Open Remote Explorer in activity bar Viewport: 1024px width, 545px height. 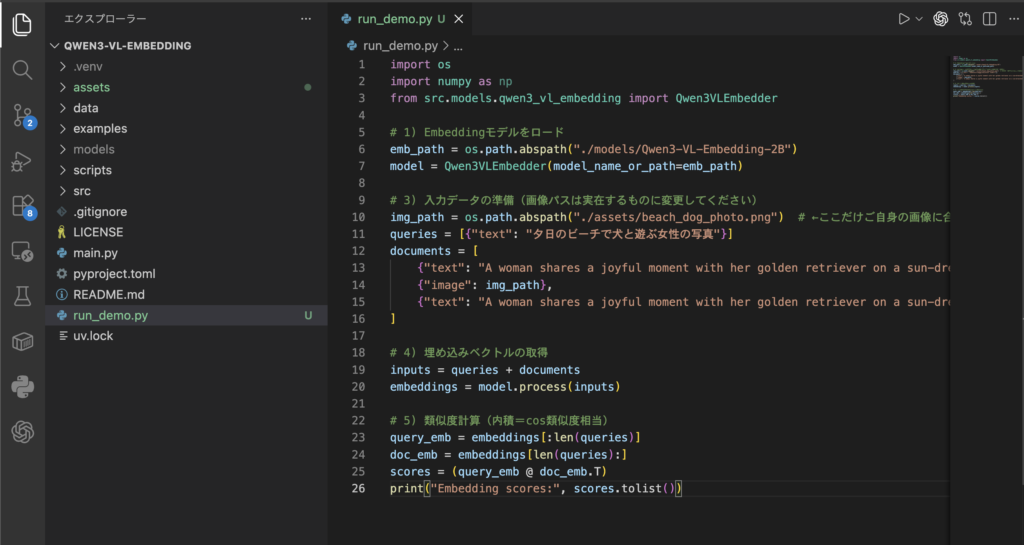(x=22, y=251)
